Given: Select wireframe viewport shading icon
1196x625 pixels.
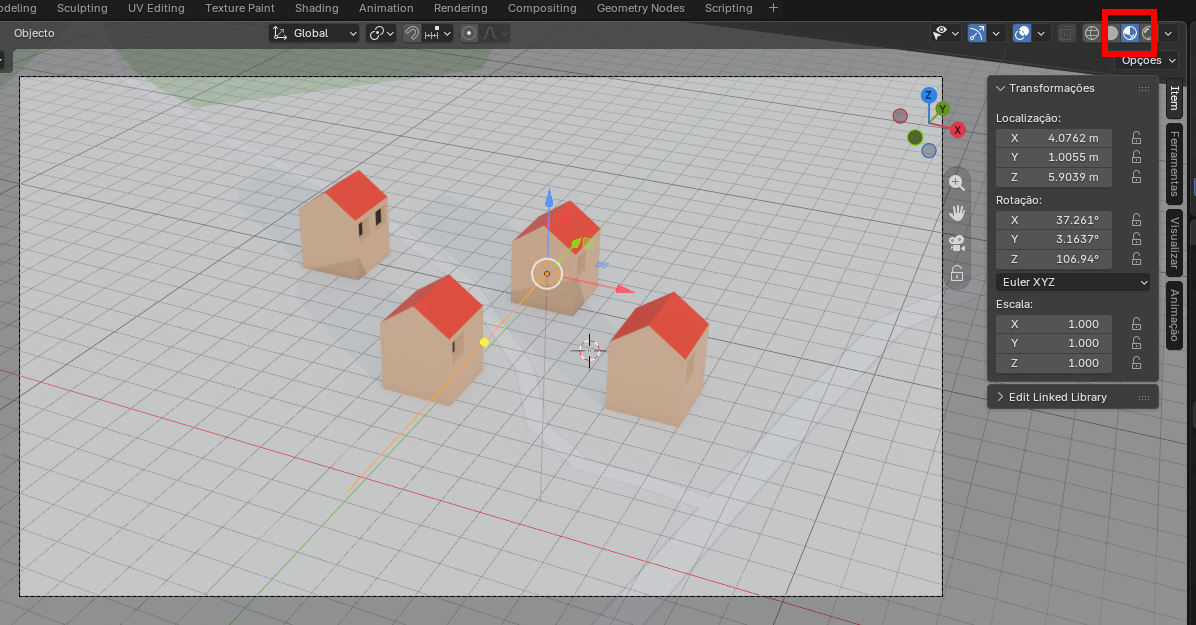Looking at the screenshot, I should (1092, 33).
